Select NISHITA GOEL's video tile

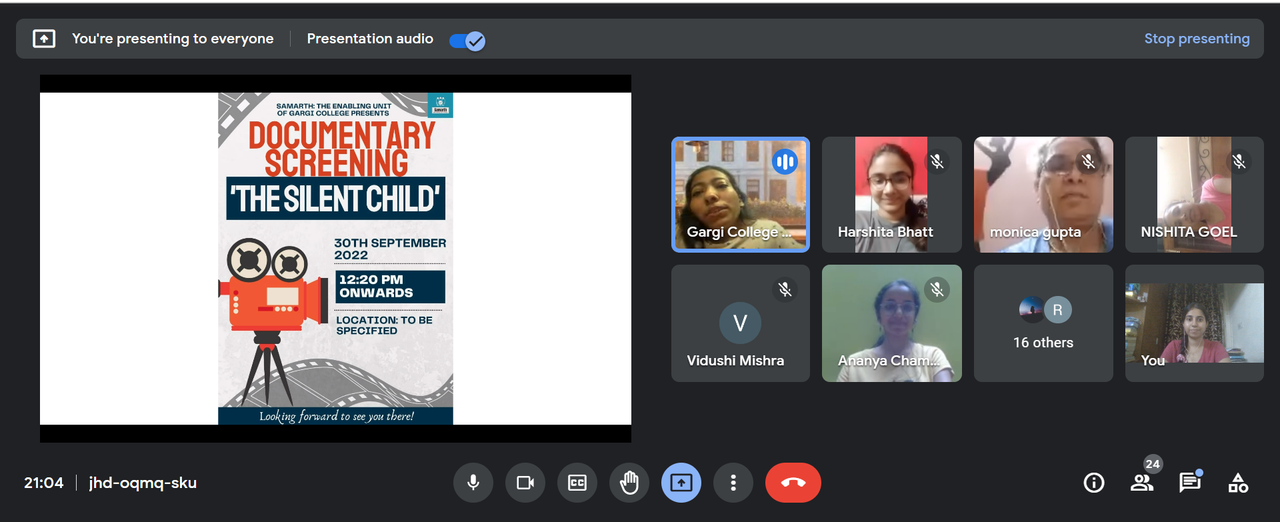[1194, 194]
